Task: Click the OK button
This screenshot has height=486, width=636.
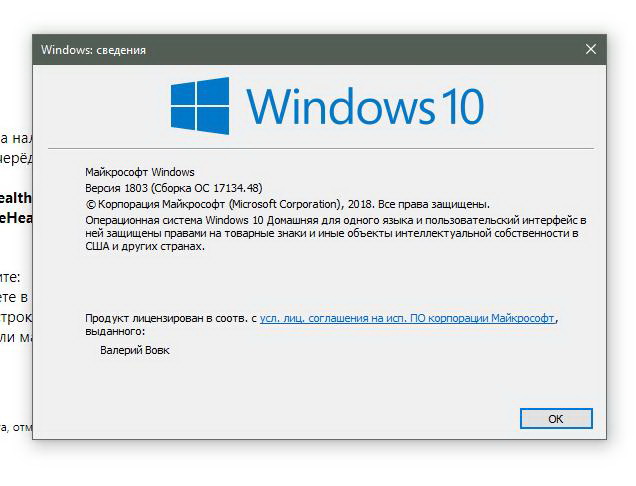Action: 556,418
